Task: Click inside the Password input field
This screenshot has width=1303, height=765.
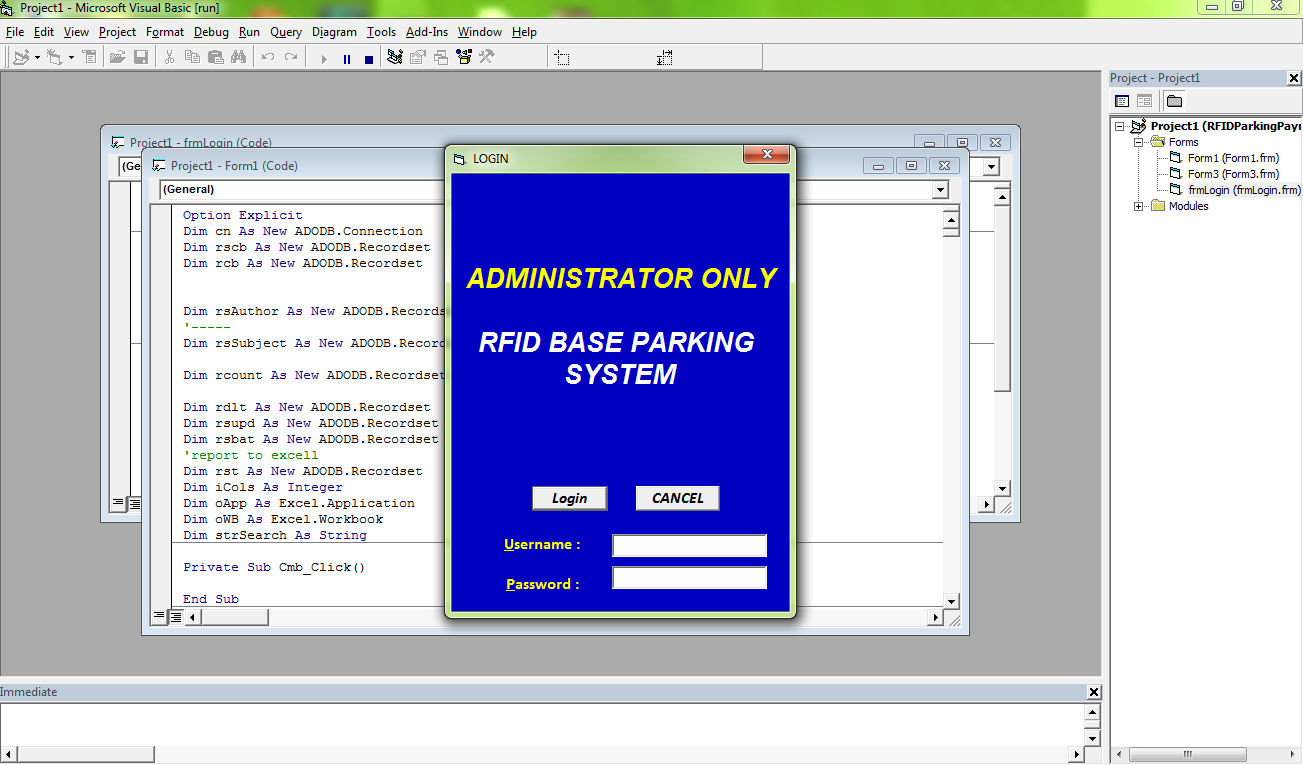Action: click(689, 577)
